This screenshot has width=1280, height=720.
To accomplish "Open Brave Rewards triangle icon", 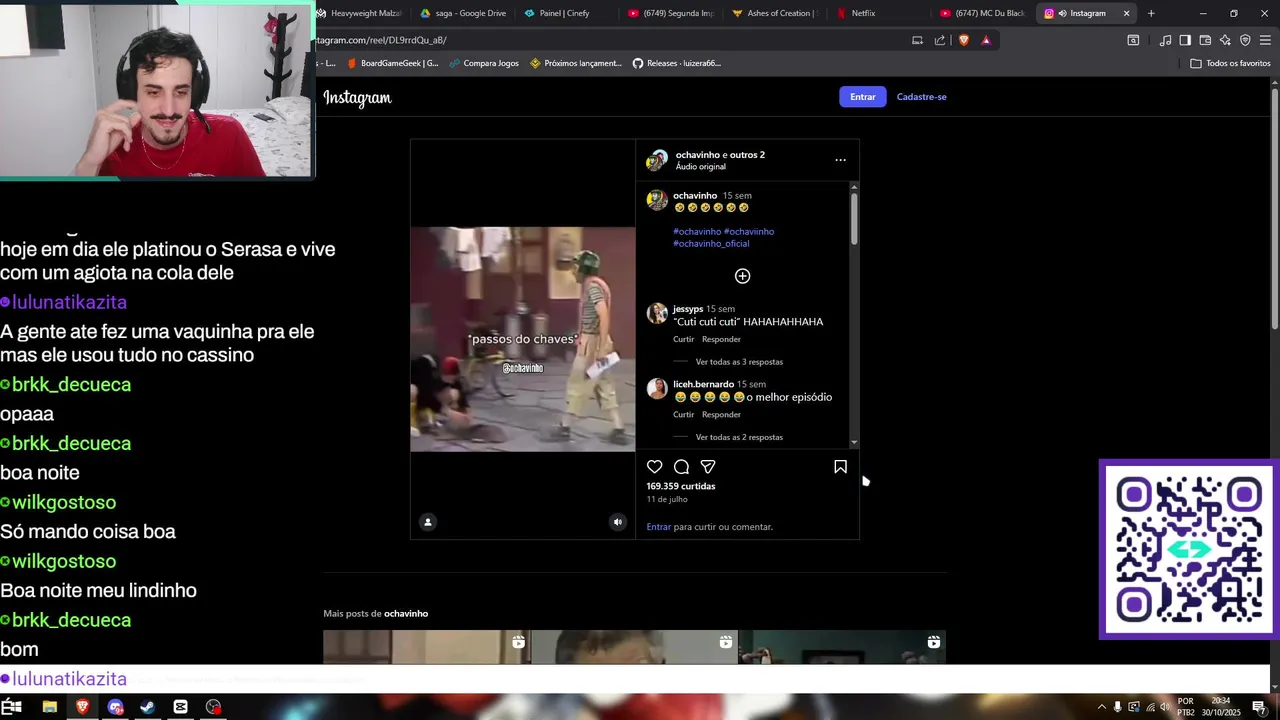I will (986, 40).
